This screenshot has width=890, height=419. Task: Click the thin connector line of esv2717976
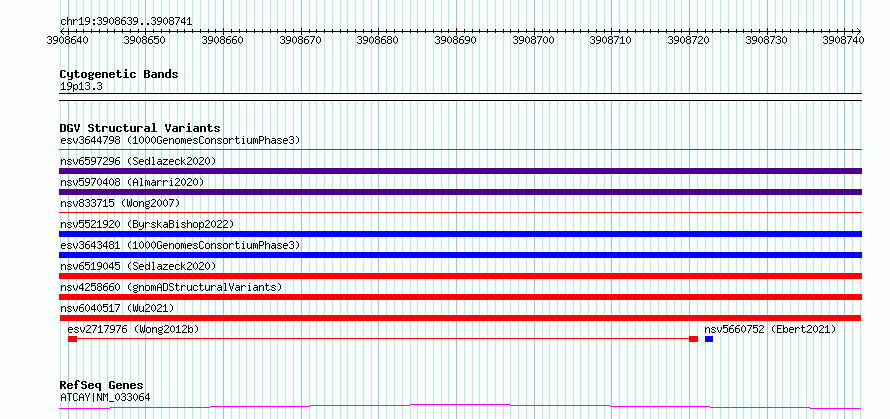pyautogui.click(x=383, y=339)
